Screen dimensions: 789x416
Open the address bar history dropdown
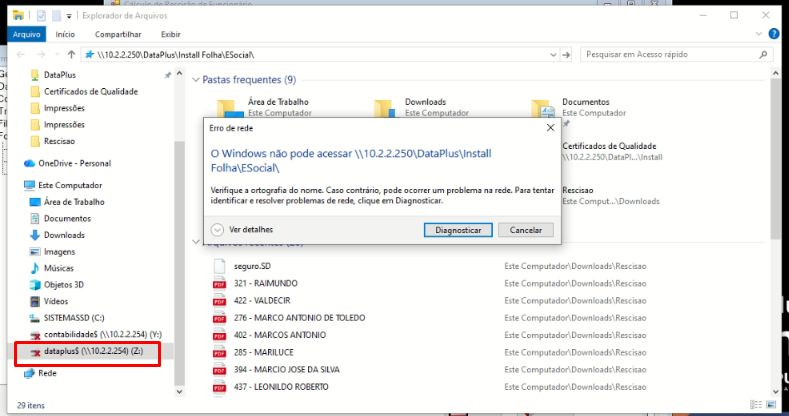(553, 55)
